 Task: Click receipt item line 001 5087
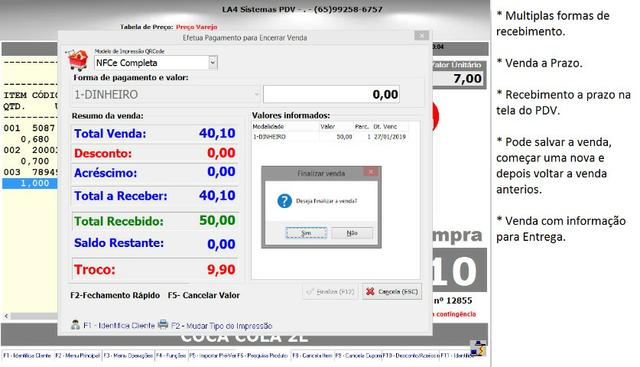coord(29,128)
